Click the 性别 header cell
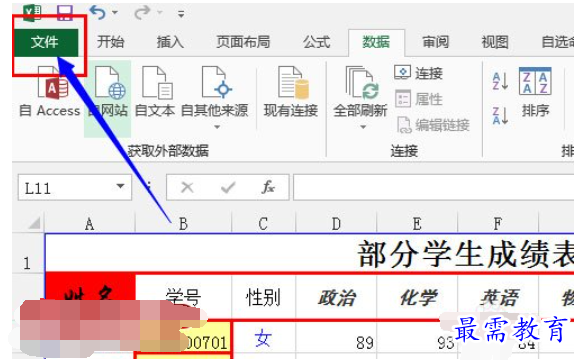The image size is (576, 361). tap(263, 297)
